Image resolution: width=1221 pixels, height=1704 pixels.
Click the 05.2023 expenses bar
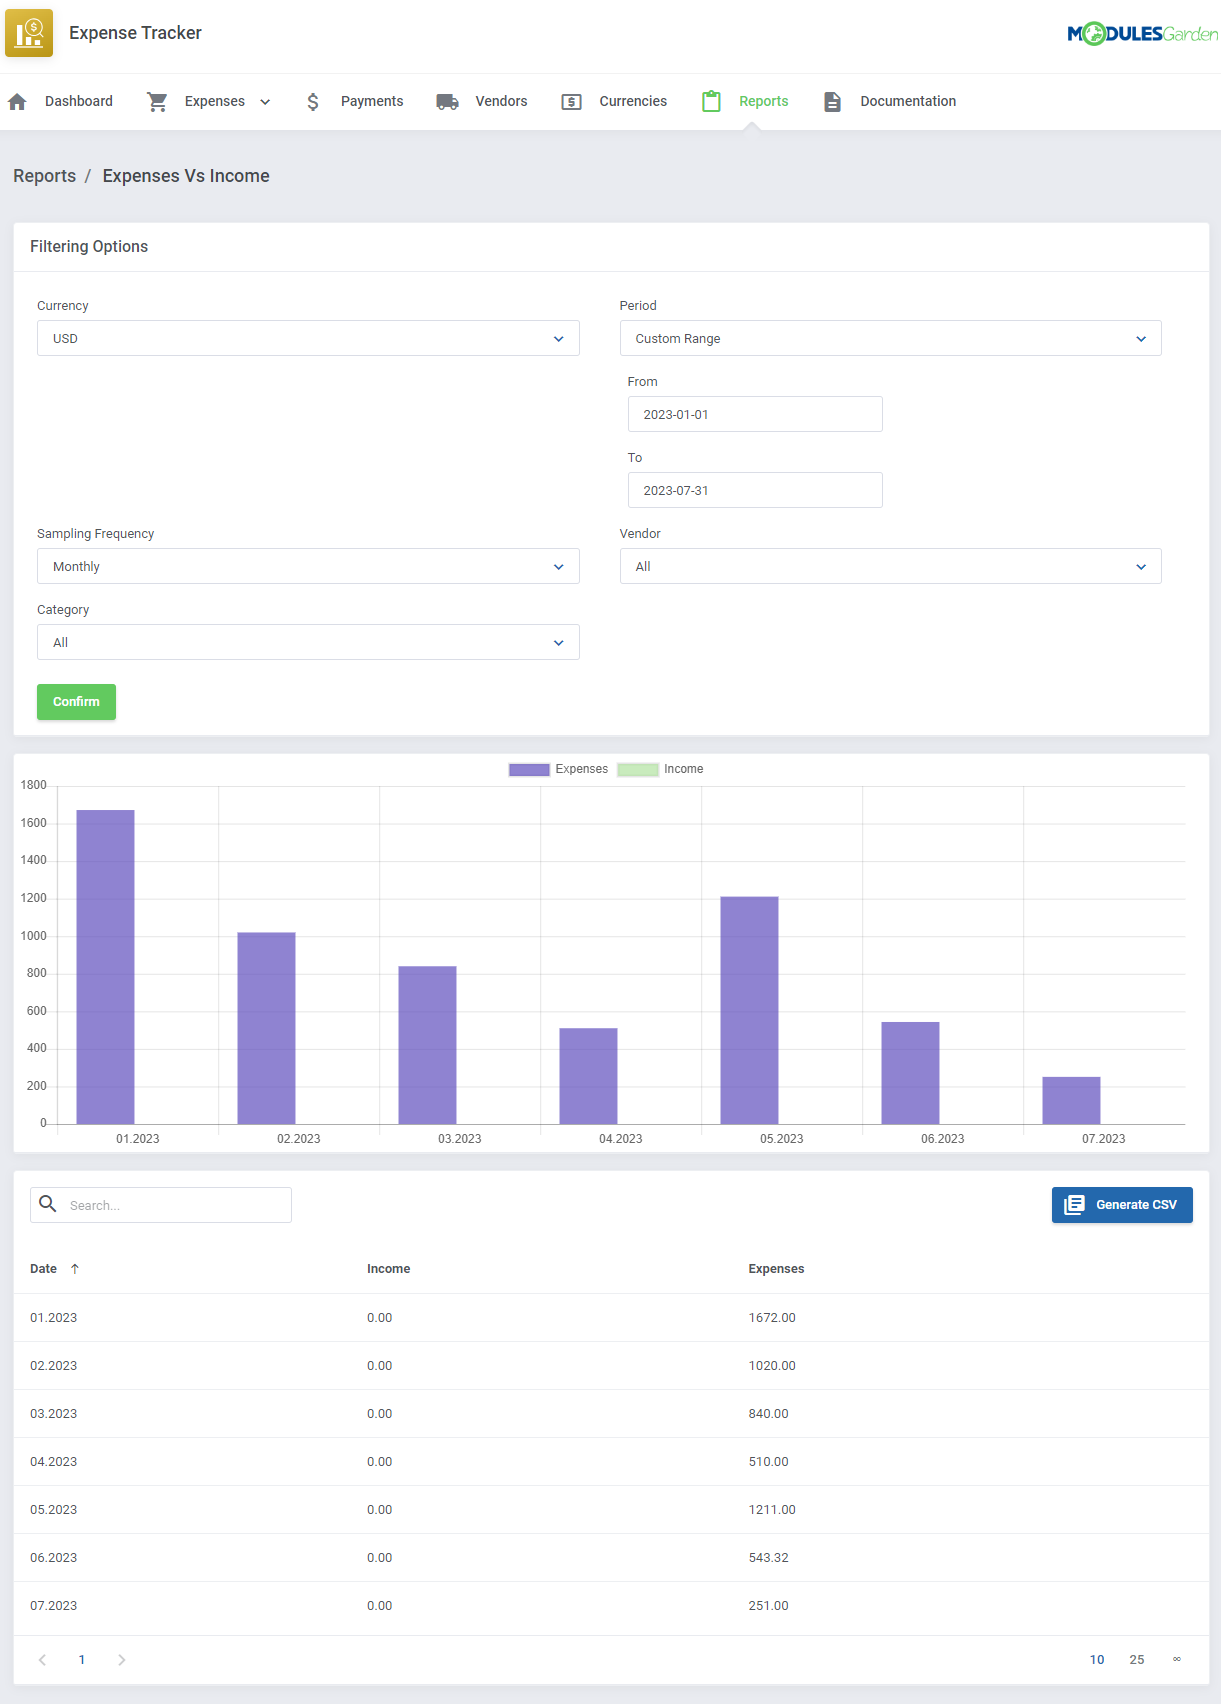[x=750, y=1010]
